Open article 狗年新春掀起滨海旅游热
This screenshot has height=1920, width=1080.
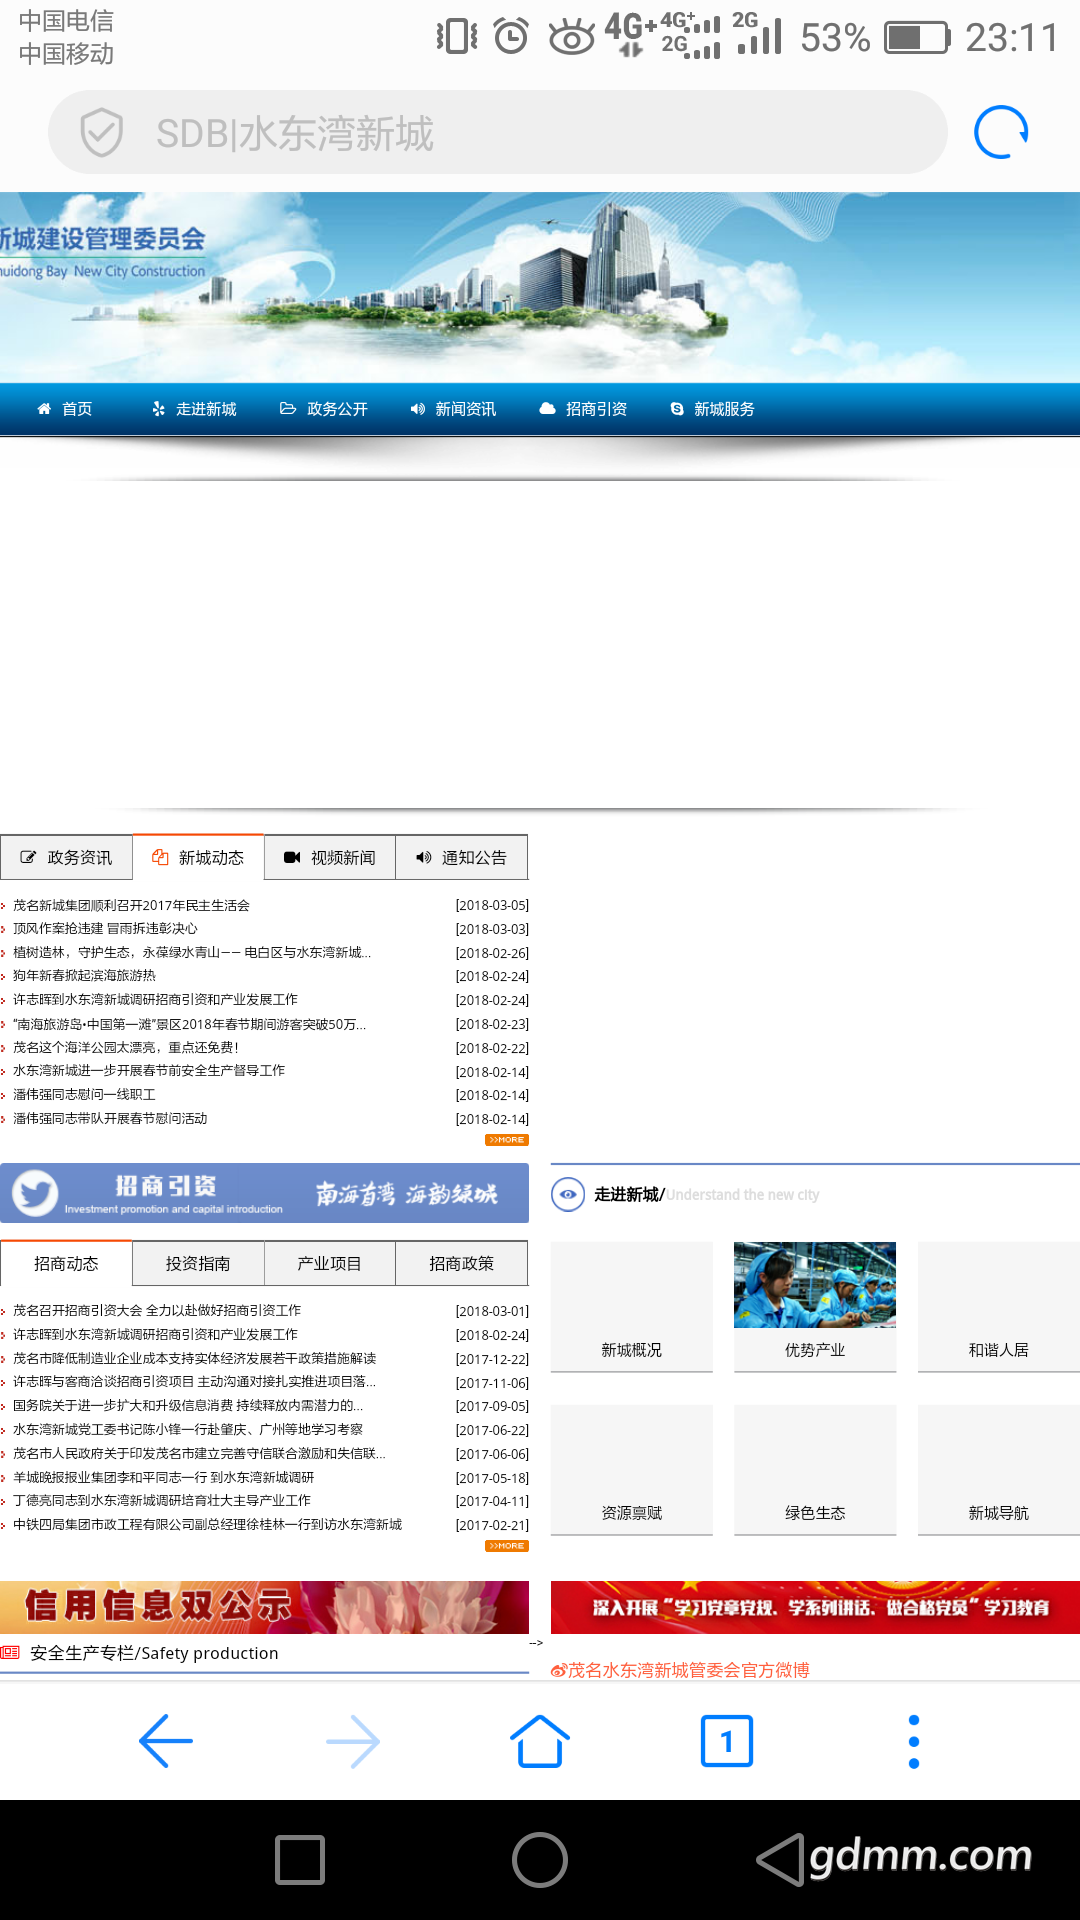pyautogui.click(x=84, y=975)
